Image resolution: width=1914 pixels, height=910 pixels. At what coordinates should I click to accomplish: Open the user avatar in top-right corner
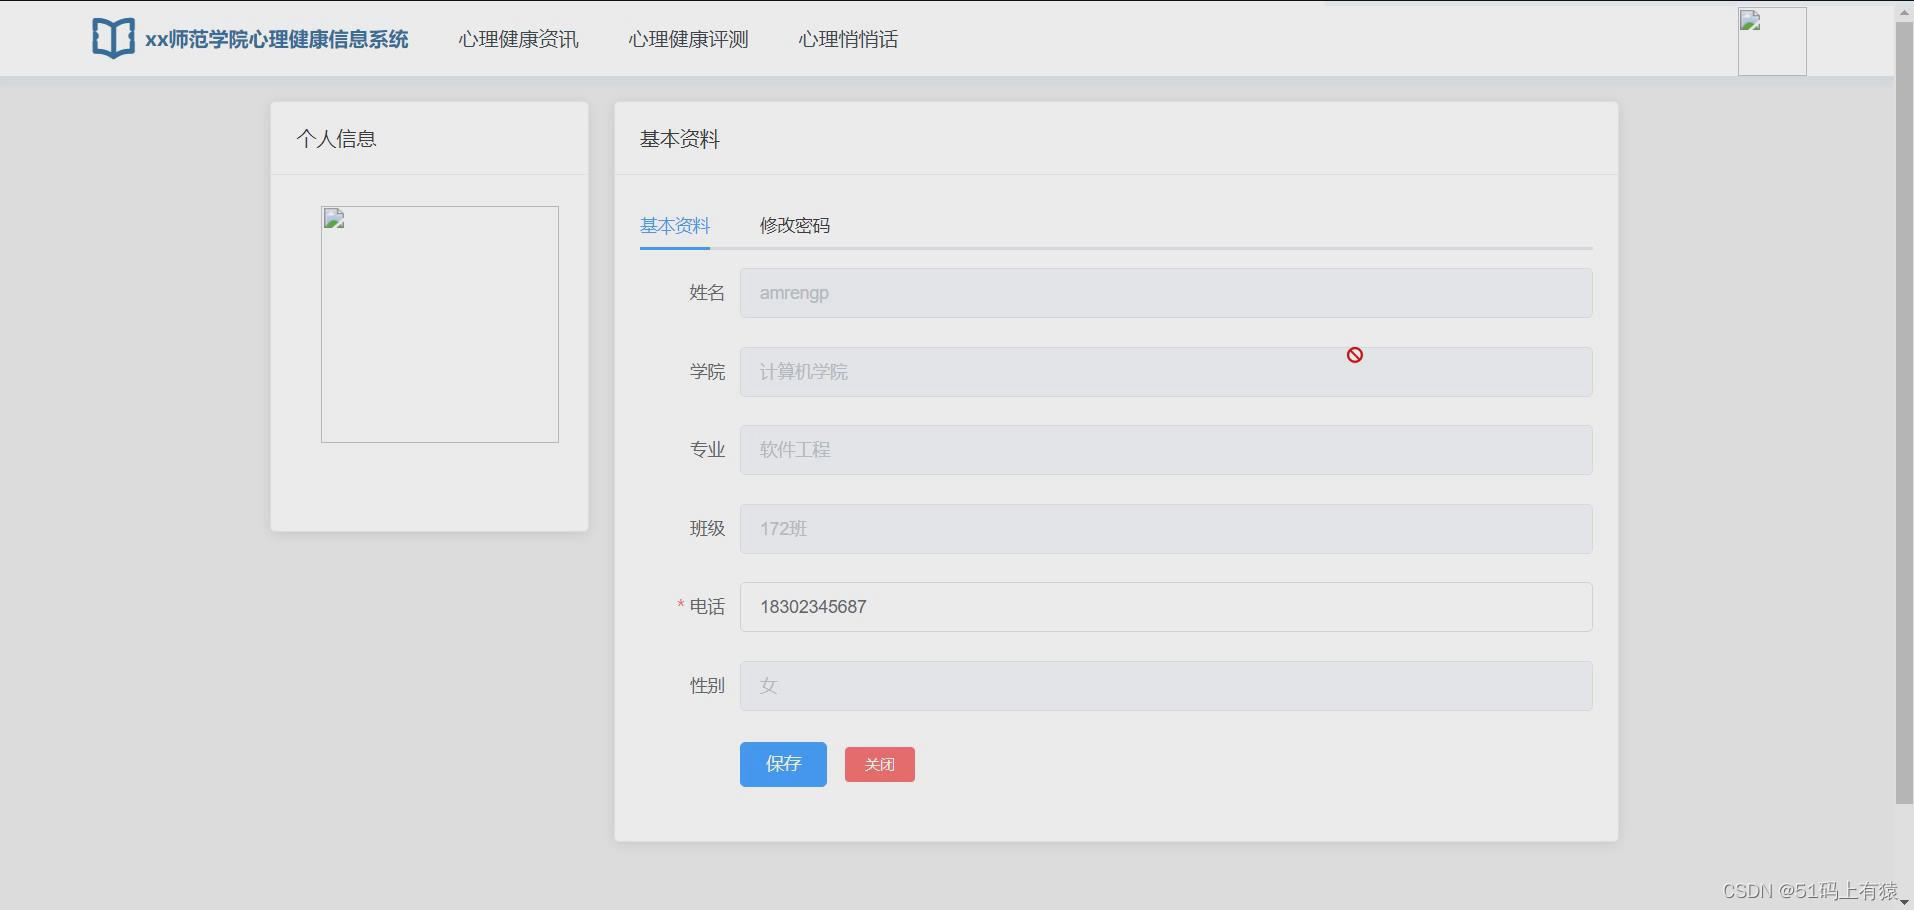[1771, 41]
